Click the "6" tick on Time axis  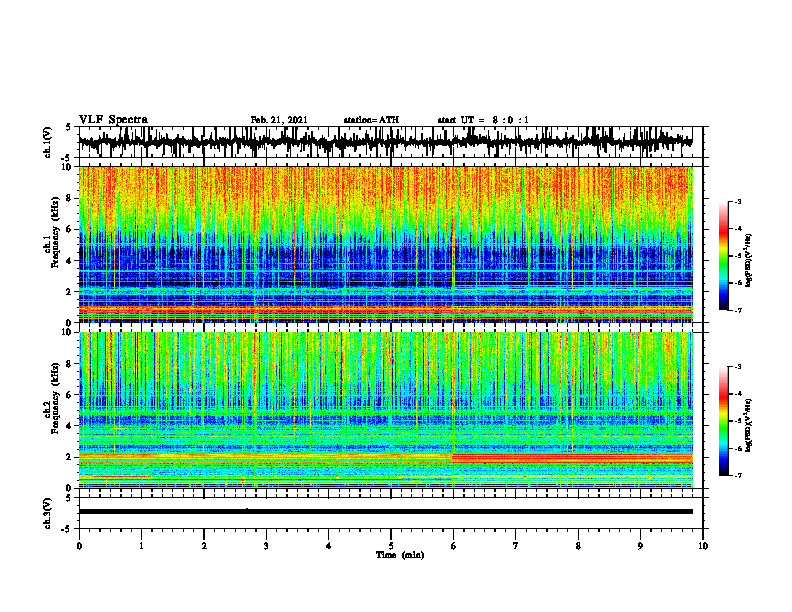[x=454, y=546]
